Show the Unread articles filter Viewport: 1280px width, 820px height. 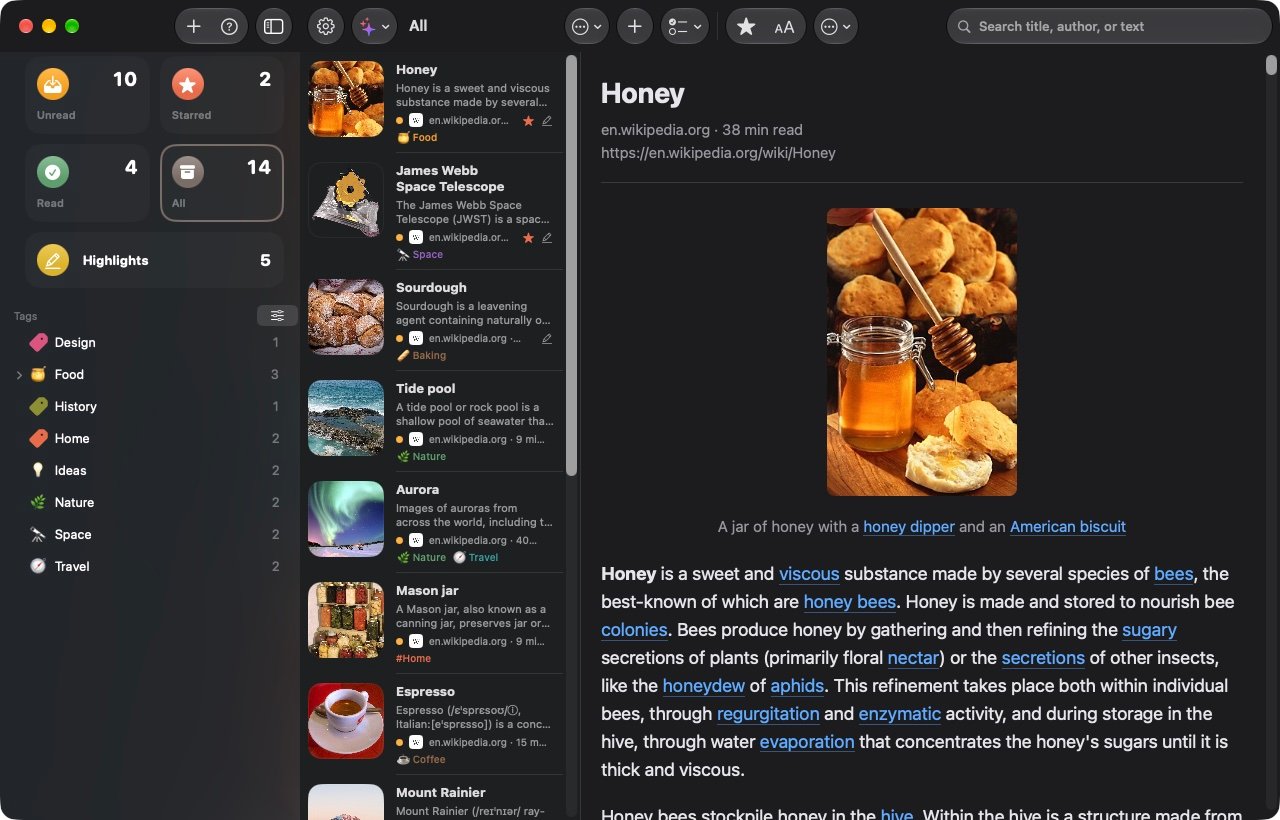[87, 95]
